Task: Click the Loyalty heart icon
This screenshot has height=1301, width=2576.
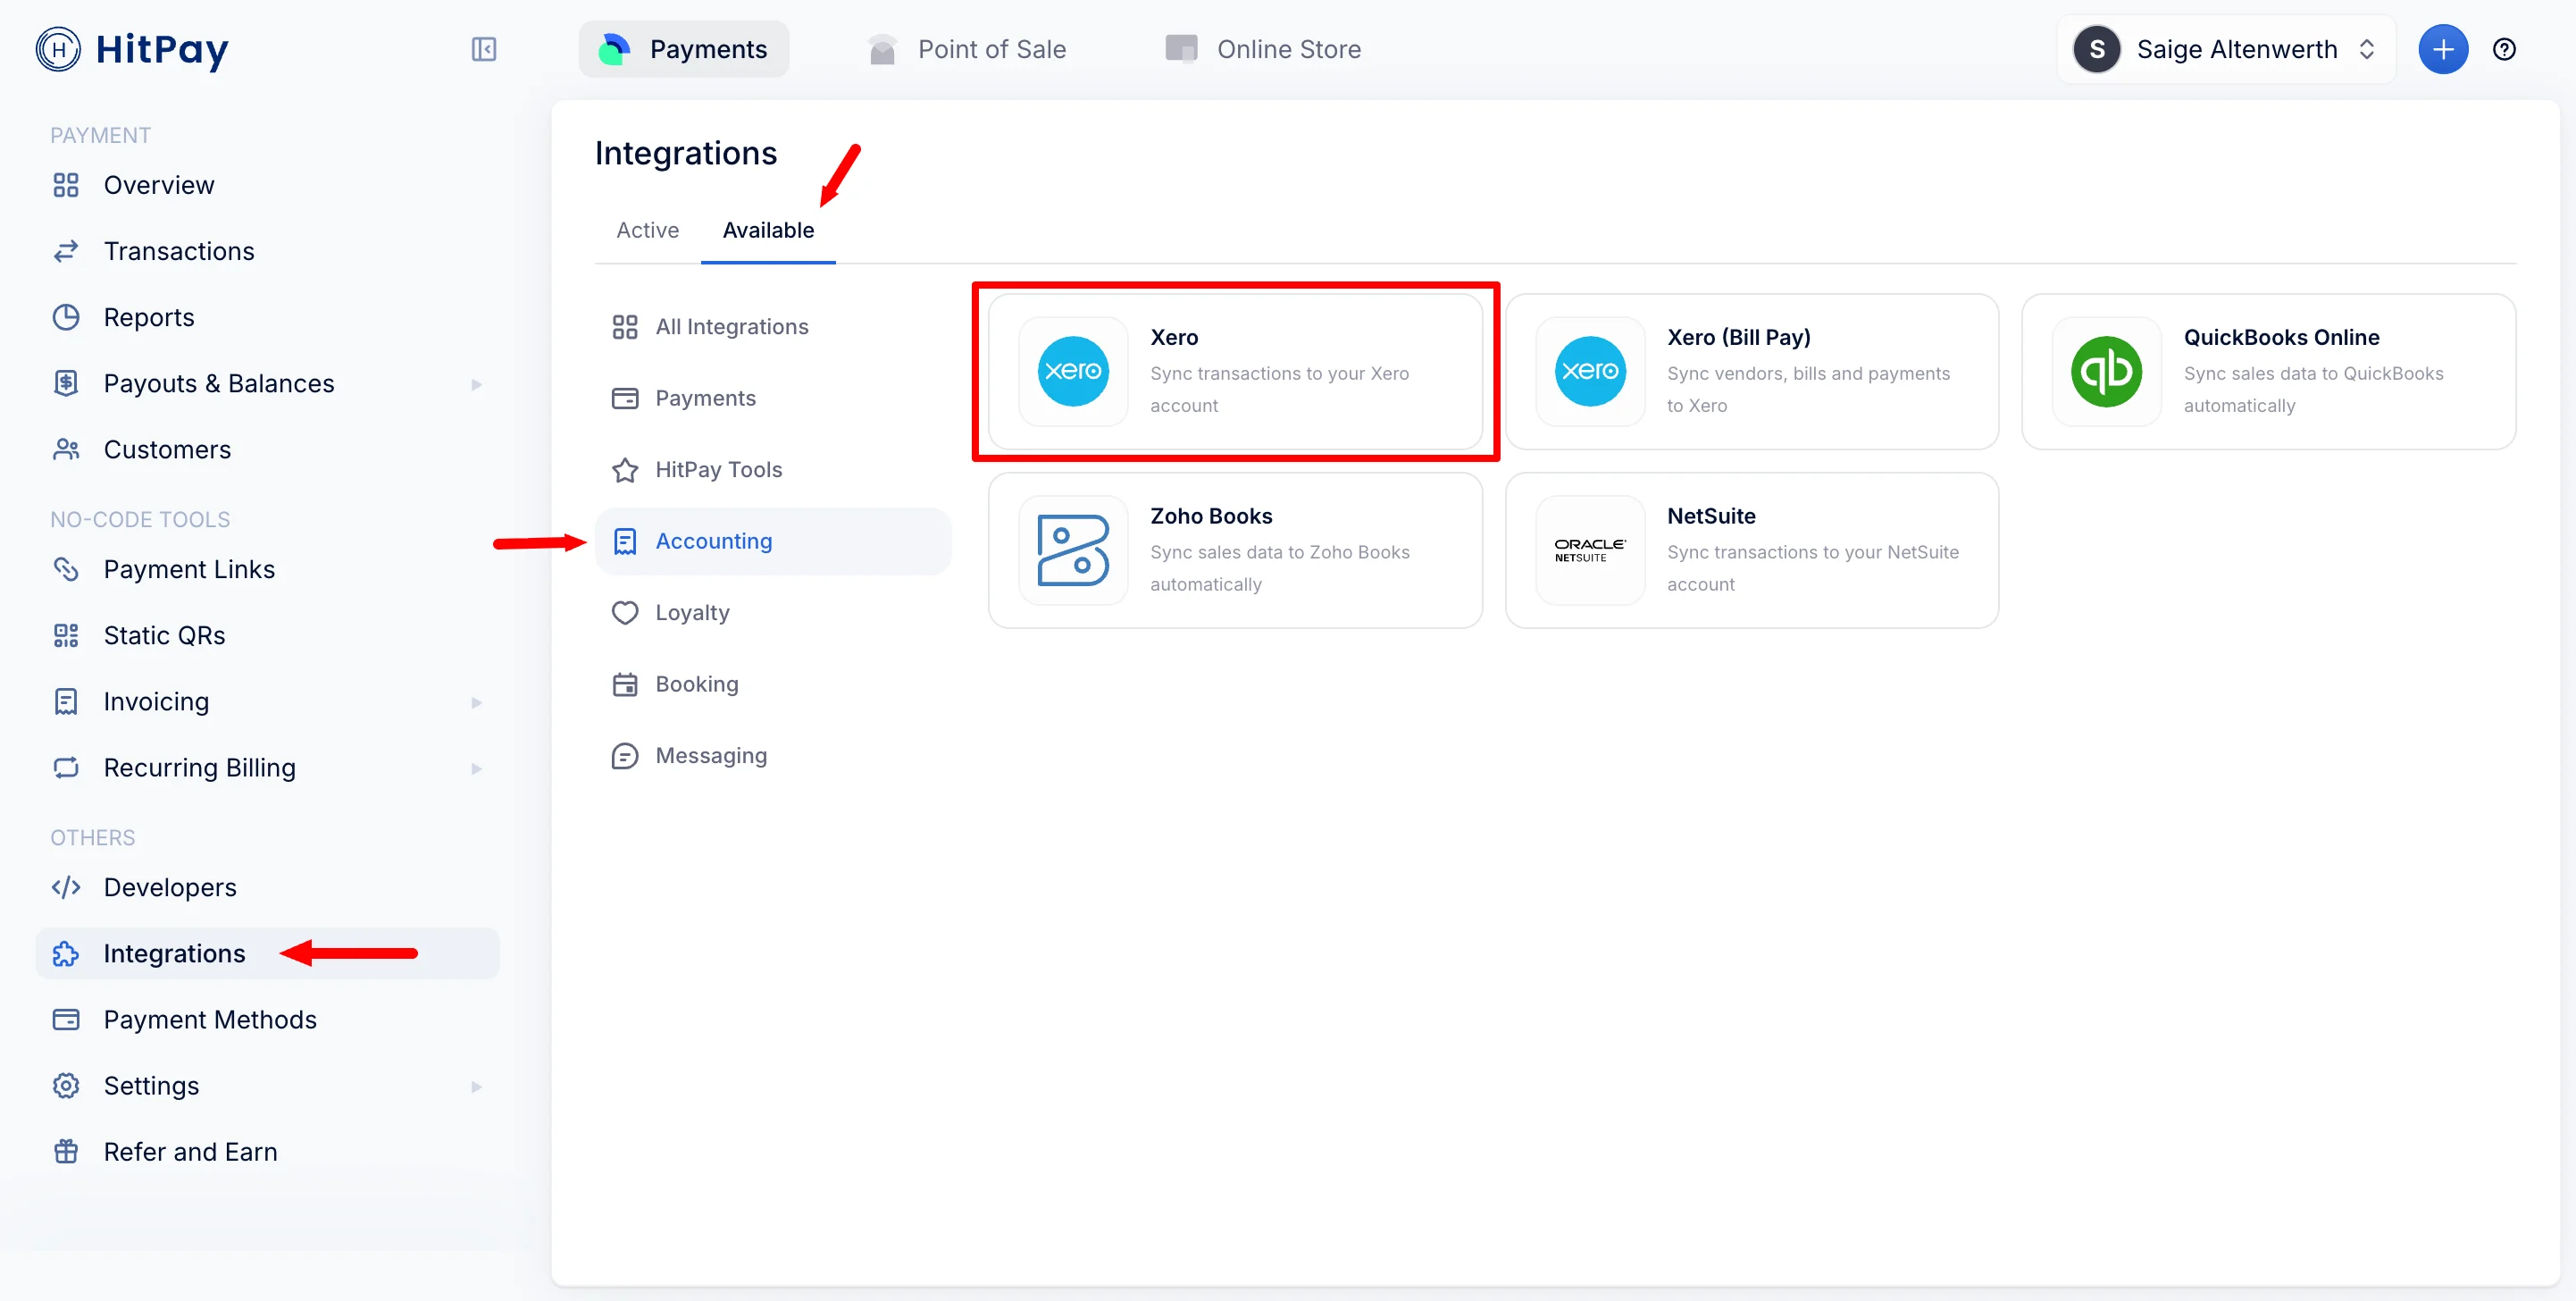Action: tap(625, 612)
